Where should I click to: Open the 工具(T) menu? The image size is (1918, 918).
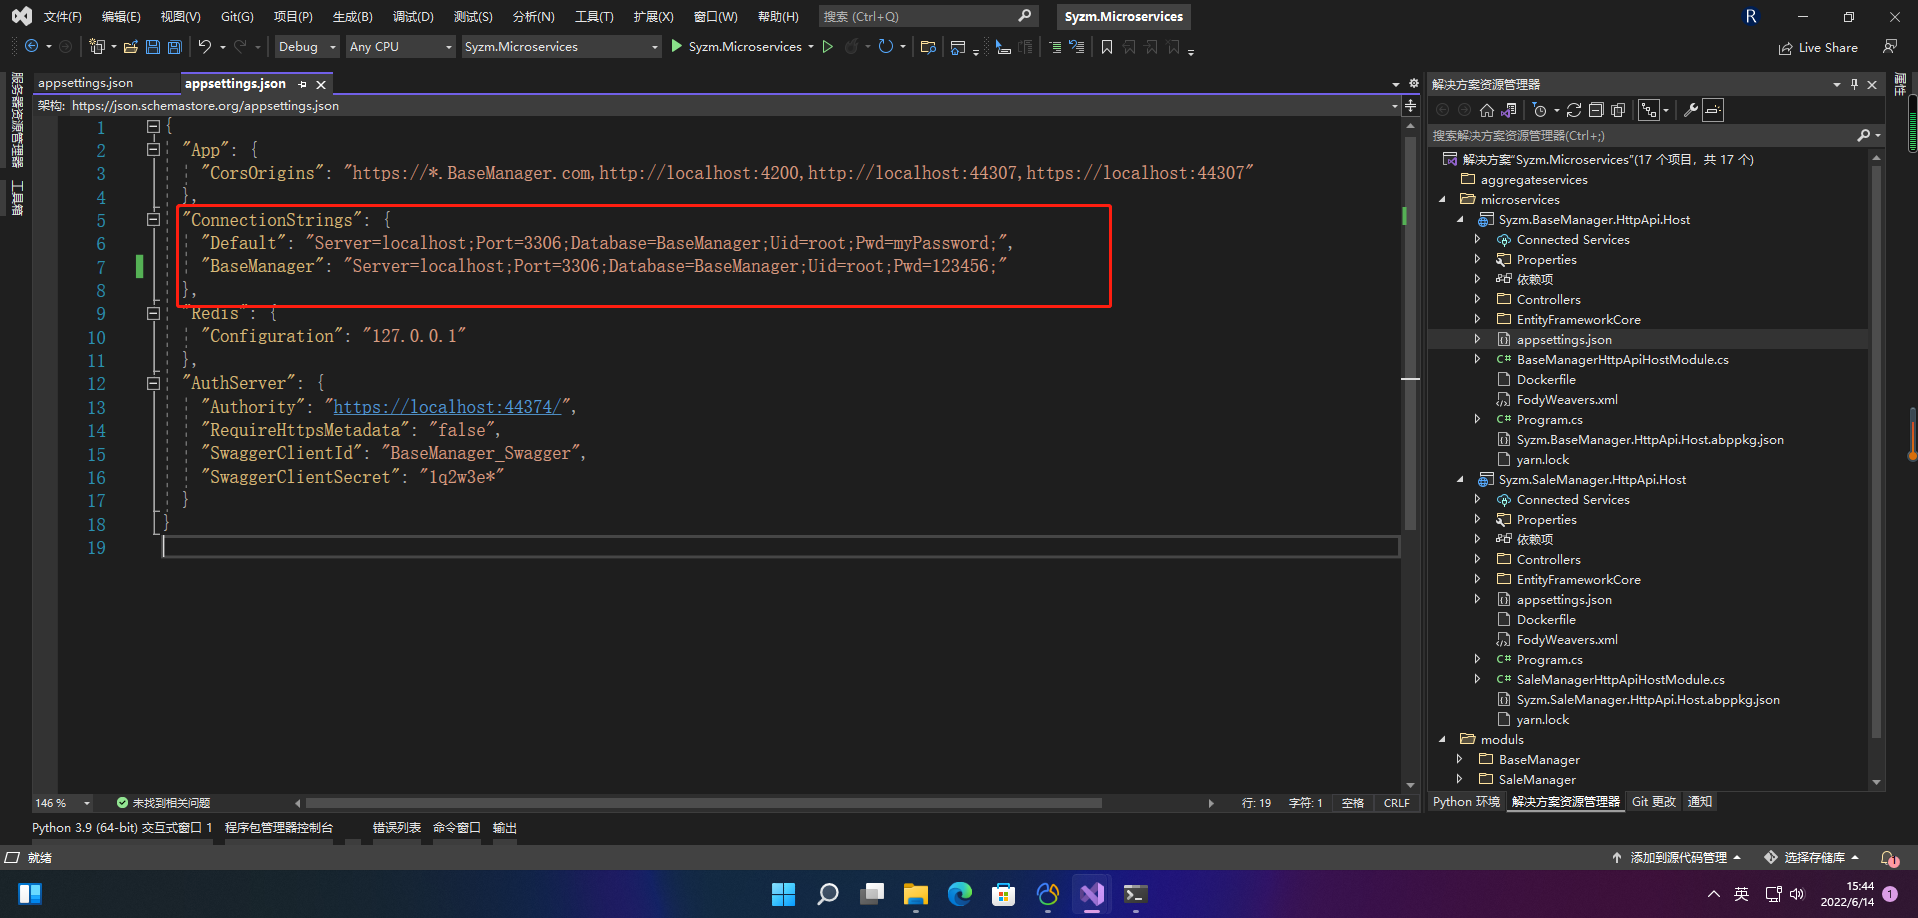tap(594, 17)
